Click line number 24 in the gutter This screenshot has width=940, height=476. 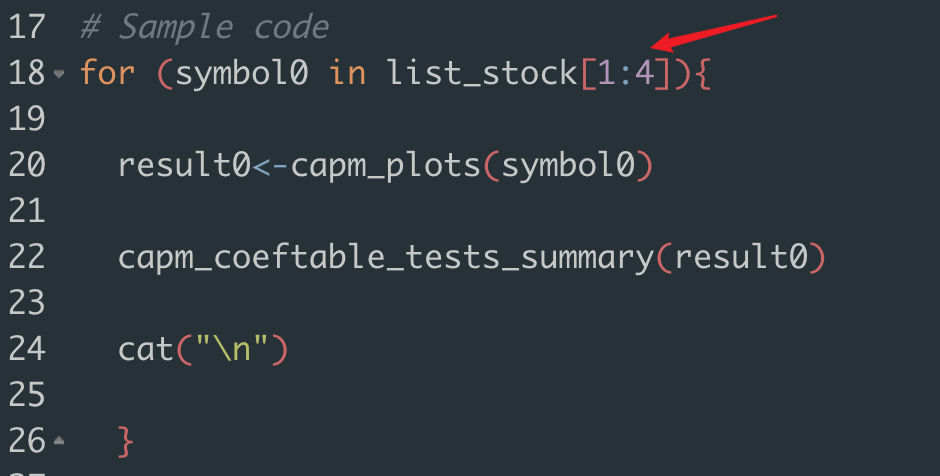(x=26, y=349)
